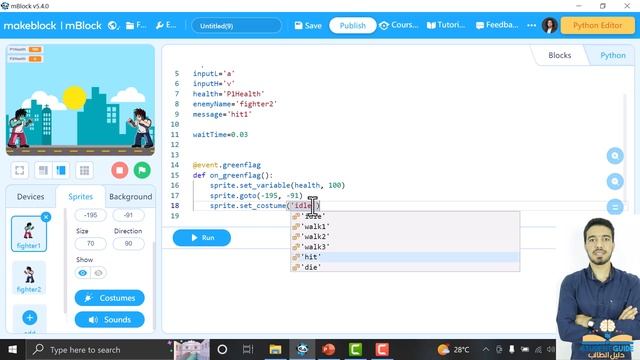This screenshot has width=640, height=360.
Task: Open green Camtasia icon in taskbar
Action: pos(356,350)
